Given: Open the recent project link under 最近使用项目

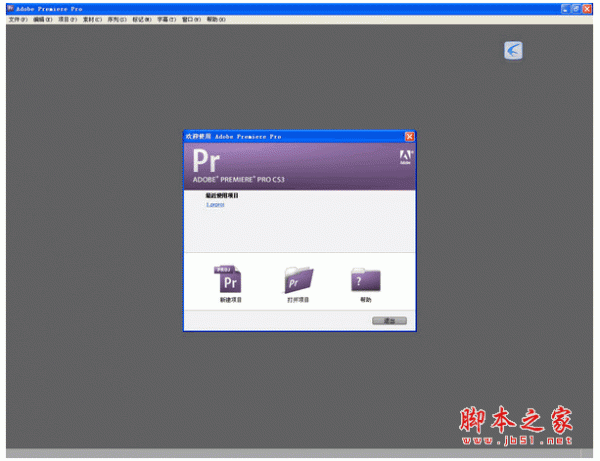Looking at the screenshot, I should click(x=215, y=205).
